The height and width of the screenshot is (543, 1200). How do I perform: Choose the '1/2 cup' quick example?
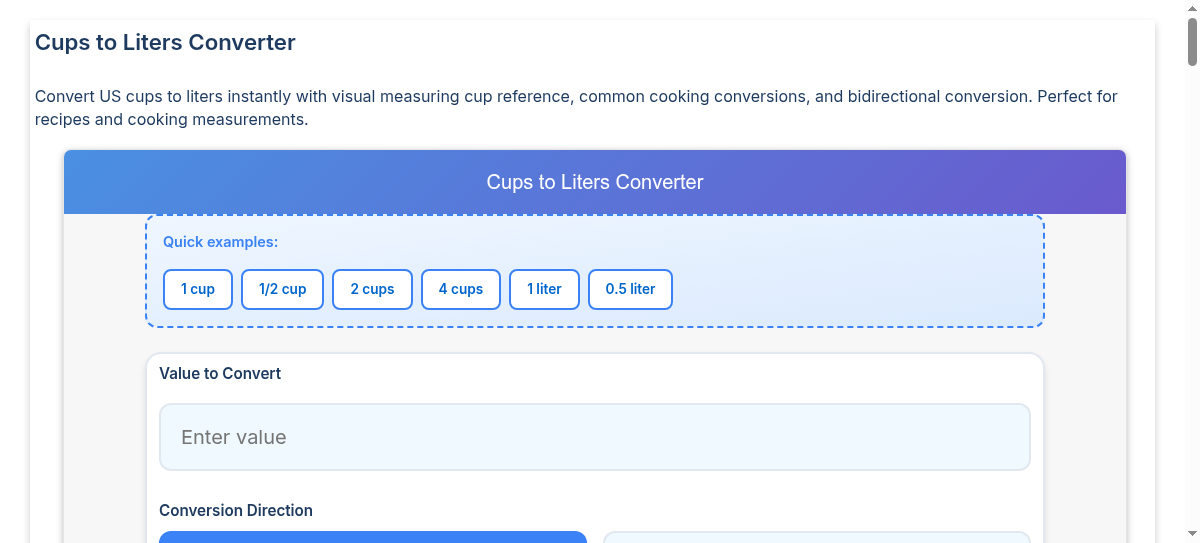(x=282, y=289)
